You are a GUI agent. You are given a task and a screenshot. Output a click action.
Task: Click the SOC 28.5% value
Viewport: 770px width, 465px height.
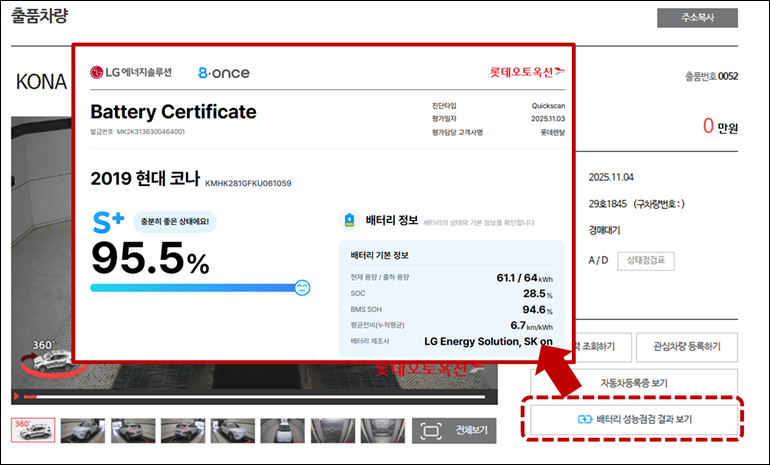[x=538, y=294]
